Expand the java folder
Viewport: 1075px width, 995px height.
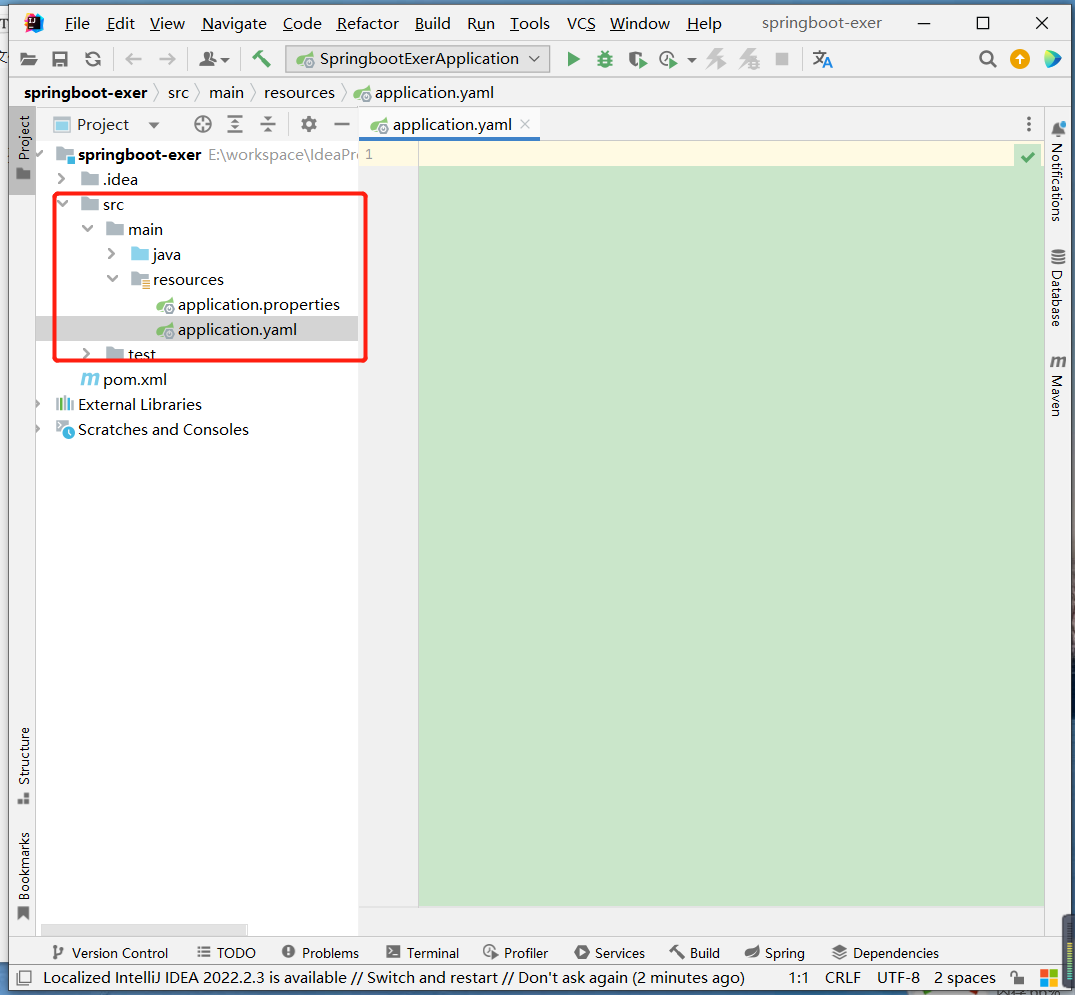point(111,254)
